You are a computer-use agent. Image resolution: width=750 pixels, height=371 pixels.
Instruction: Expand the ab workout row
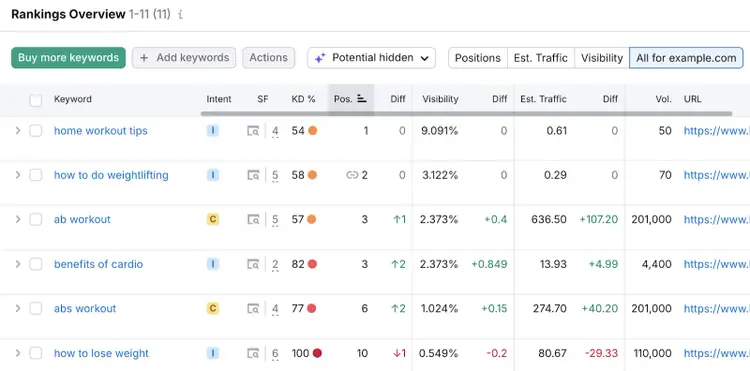(18, 219)
